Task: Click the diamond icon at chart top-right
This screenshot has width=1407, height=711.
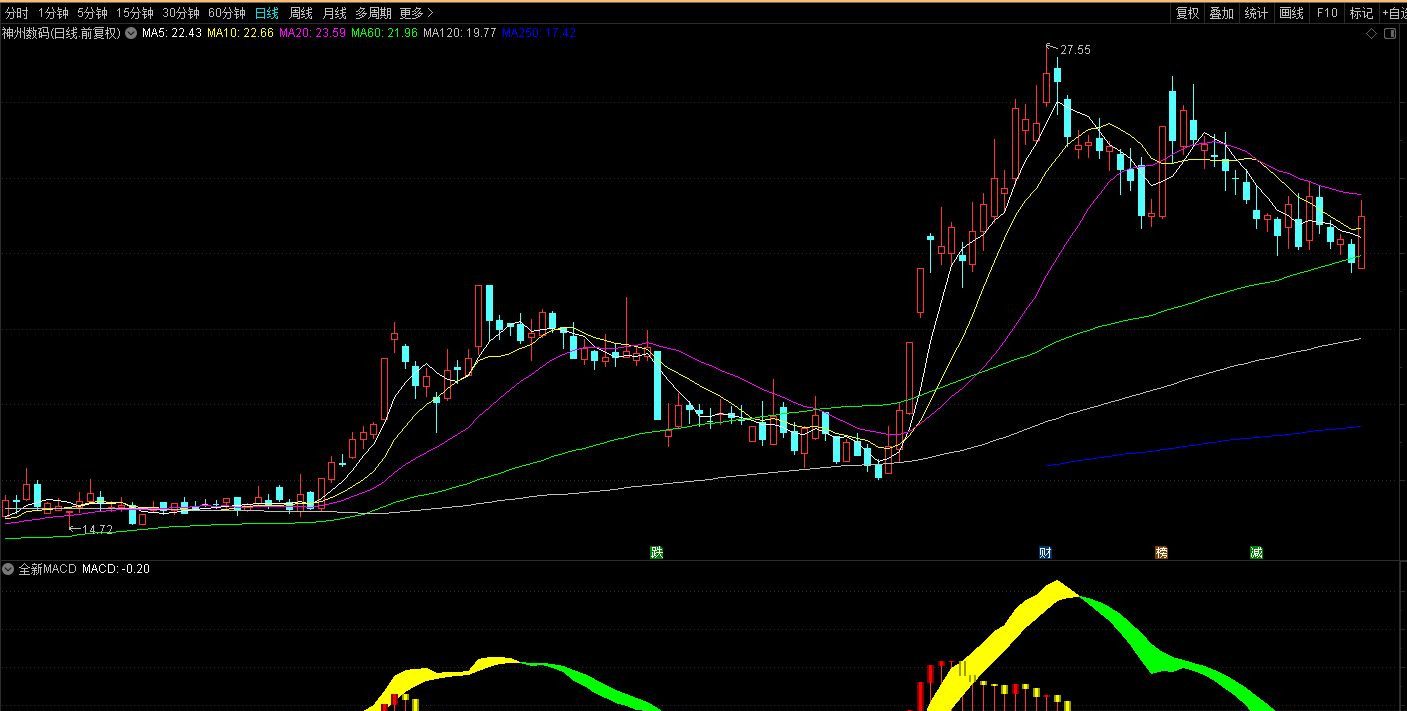Action: click(x=1371, y=33)
